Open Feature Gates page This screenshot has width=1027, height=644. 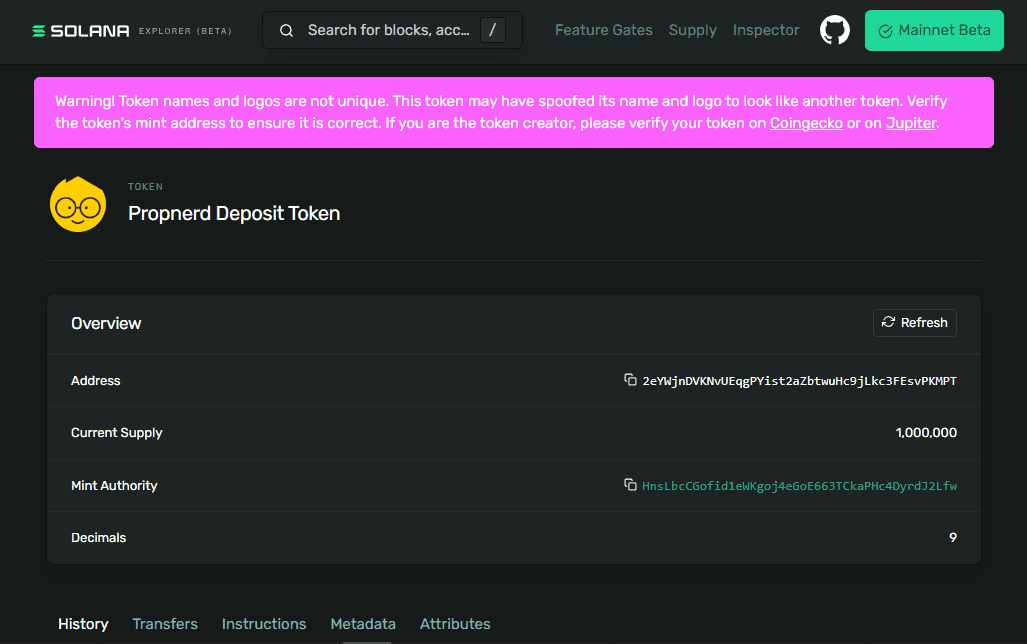pyautogui.click(x=603, y=30)
